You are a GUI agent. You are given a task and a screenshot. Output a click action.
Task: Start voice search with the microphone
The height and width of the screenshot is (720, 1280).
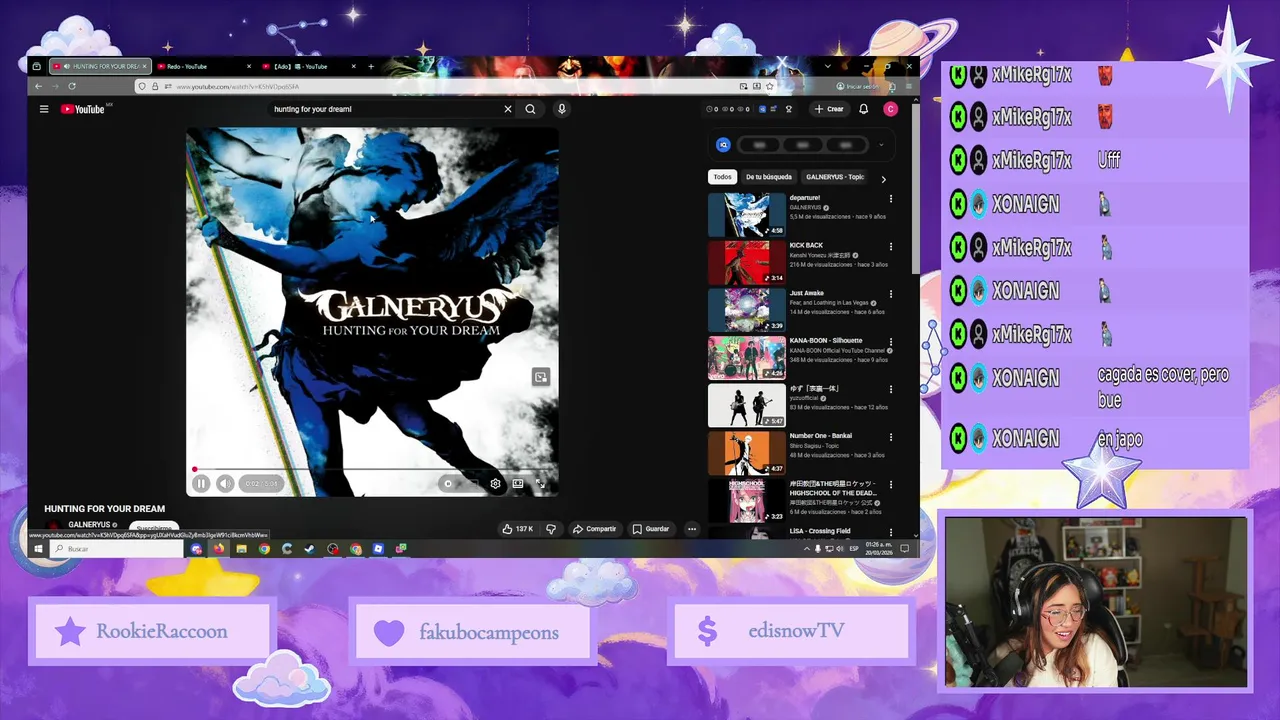click(562, 109)
